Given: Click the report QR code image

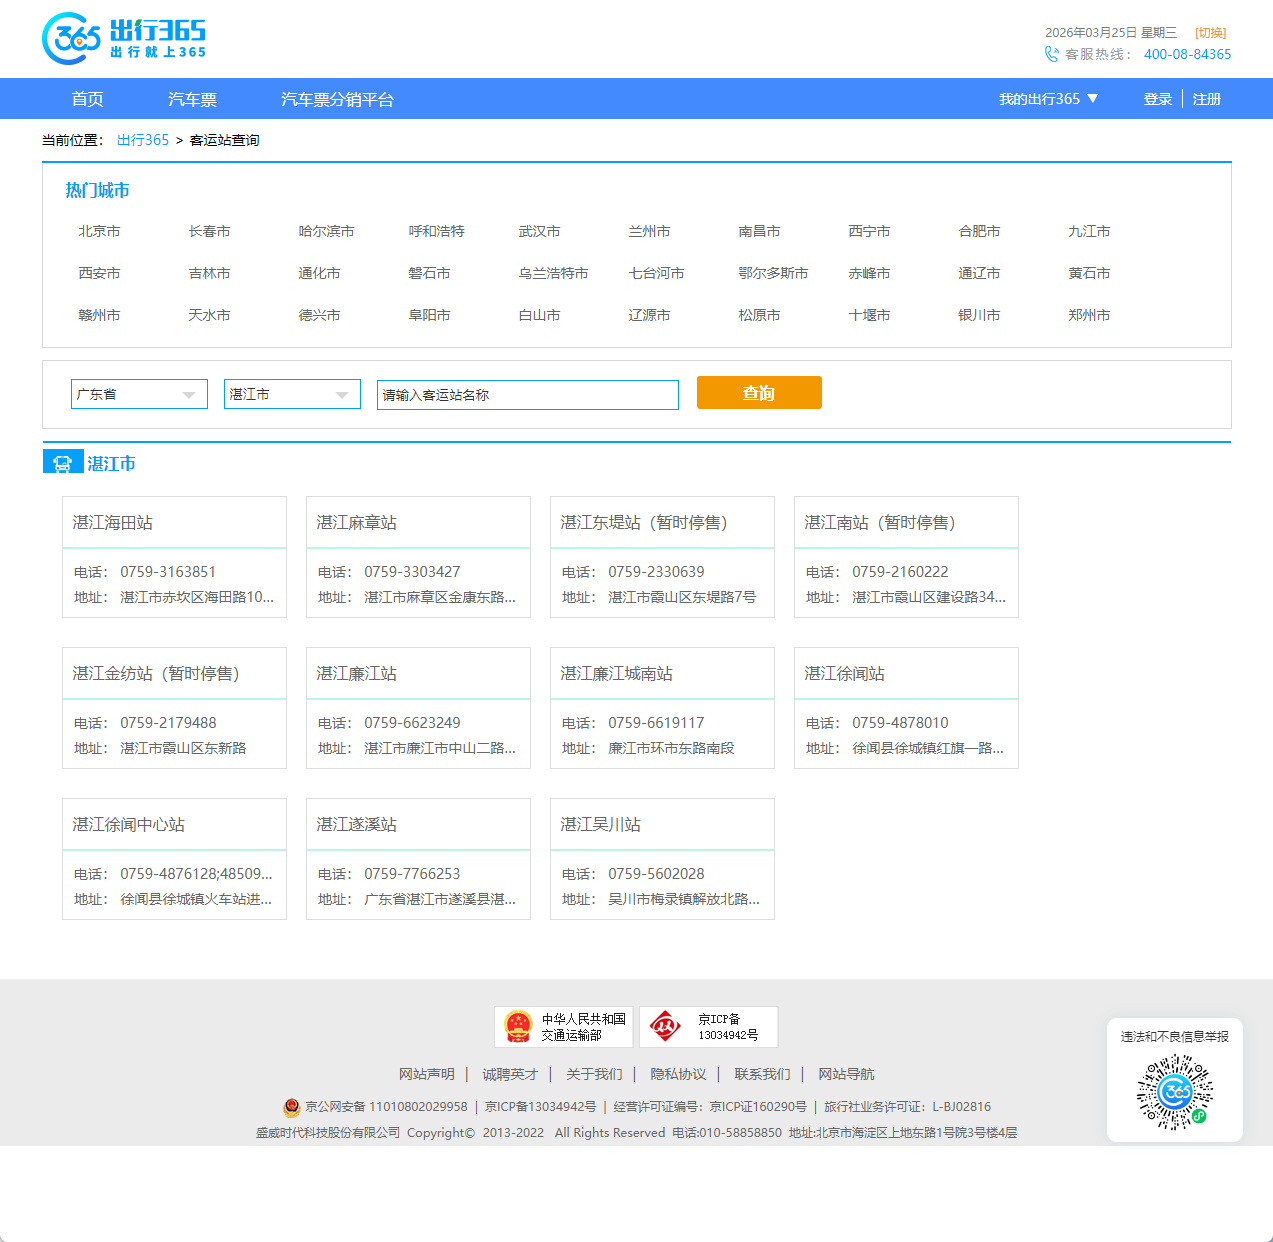Looking at the screenshot, I should (1174, 1092).
